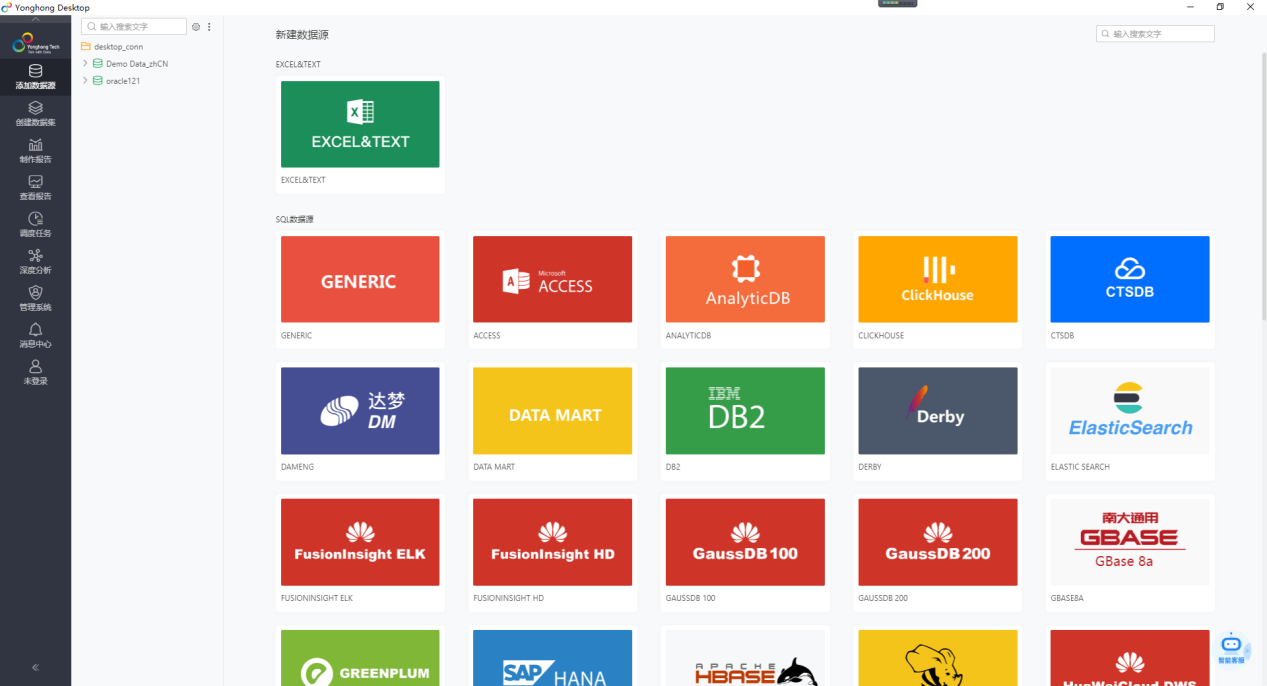Choose the HuaWeiCloud DWS card

[1130, 658]
